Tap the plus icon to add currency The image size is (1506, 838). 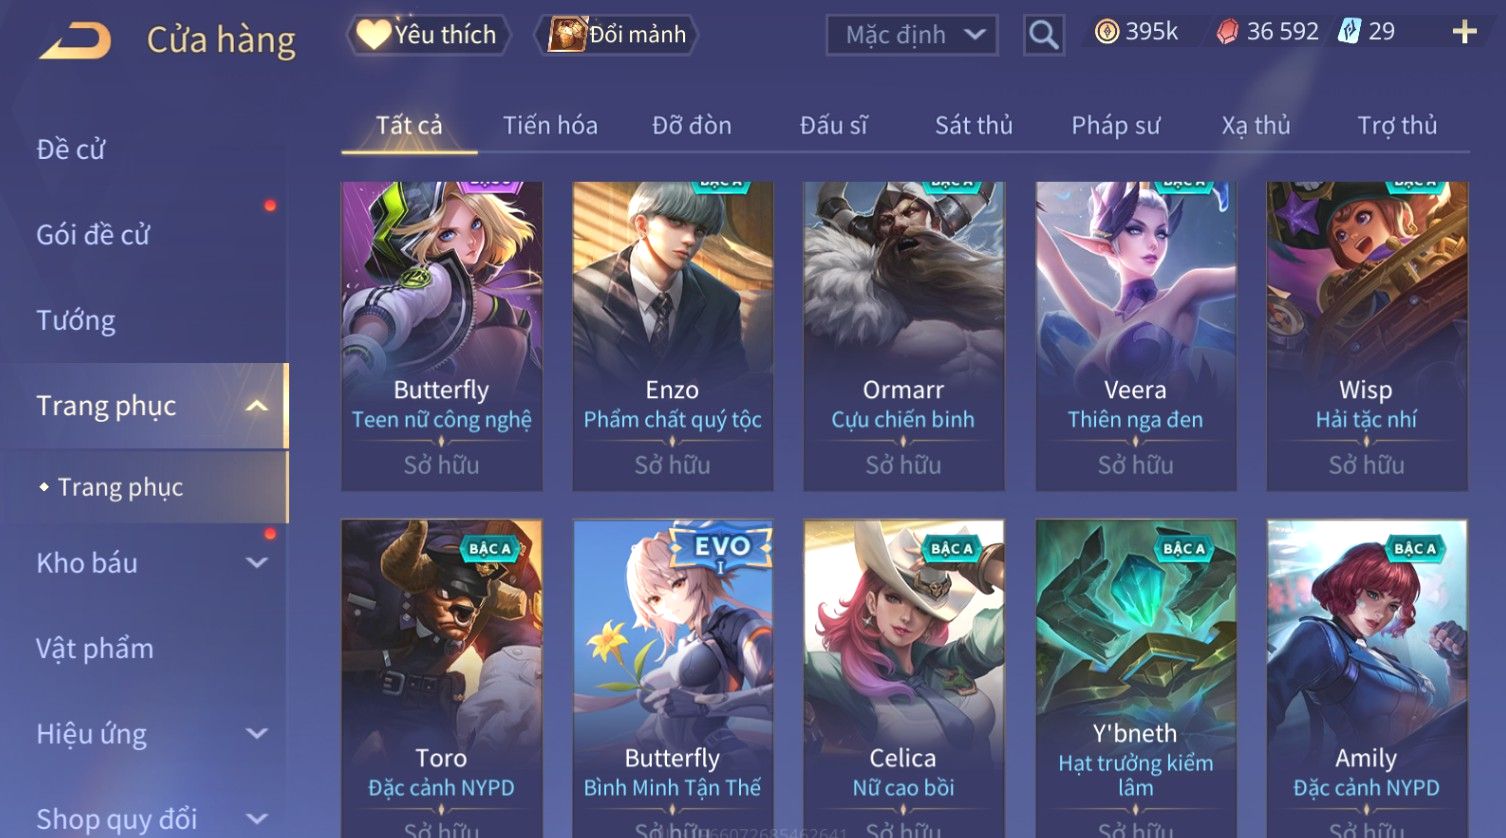tap(1464, 32)
